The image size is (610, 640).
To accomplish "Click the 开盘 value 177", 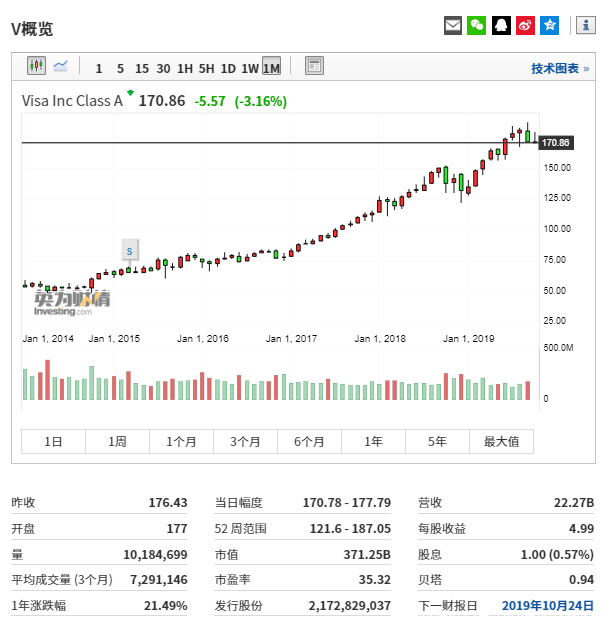I will [x=177, y=529].
